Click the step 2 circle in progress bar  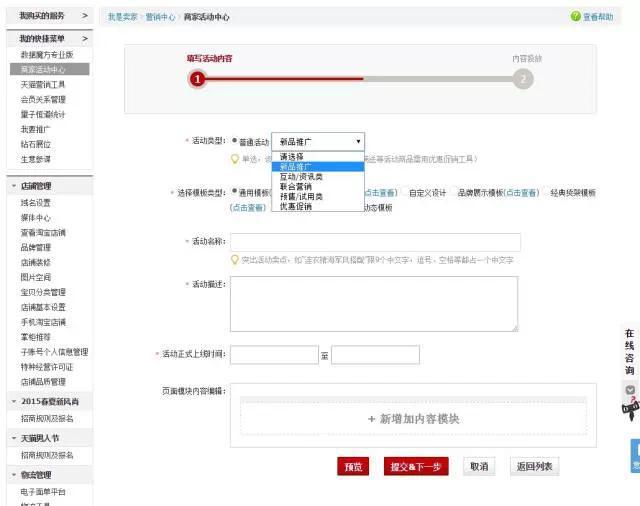(x=523, y=79)
